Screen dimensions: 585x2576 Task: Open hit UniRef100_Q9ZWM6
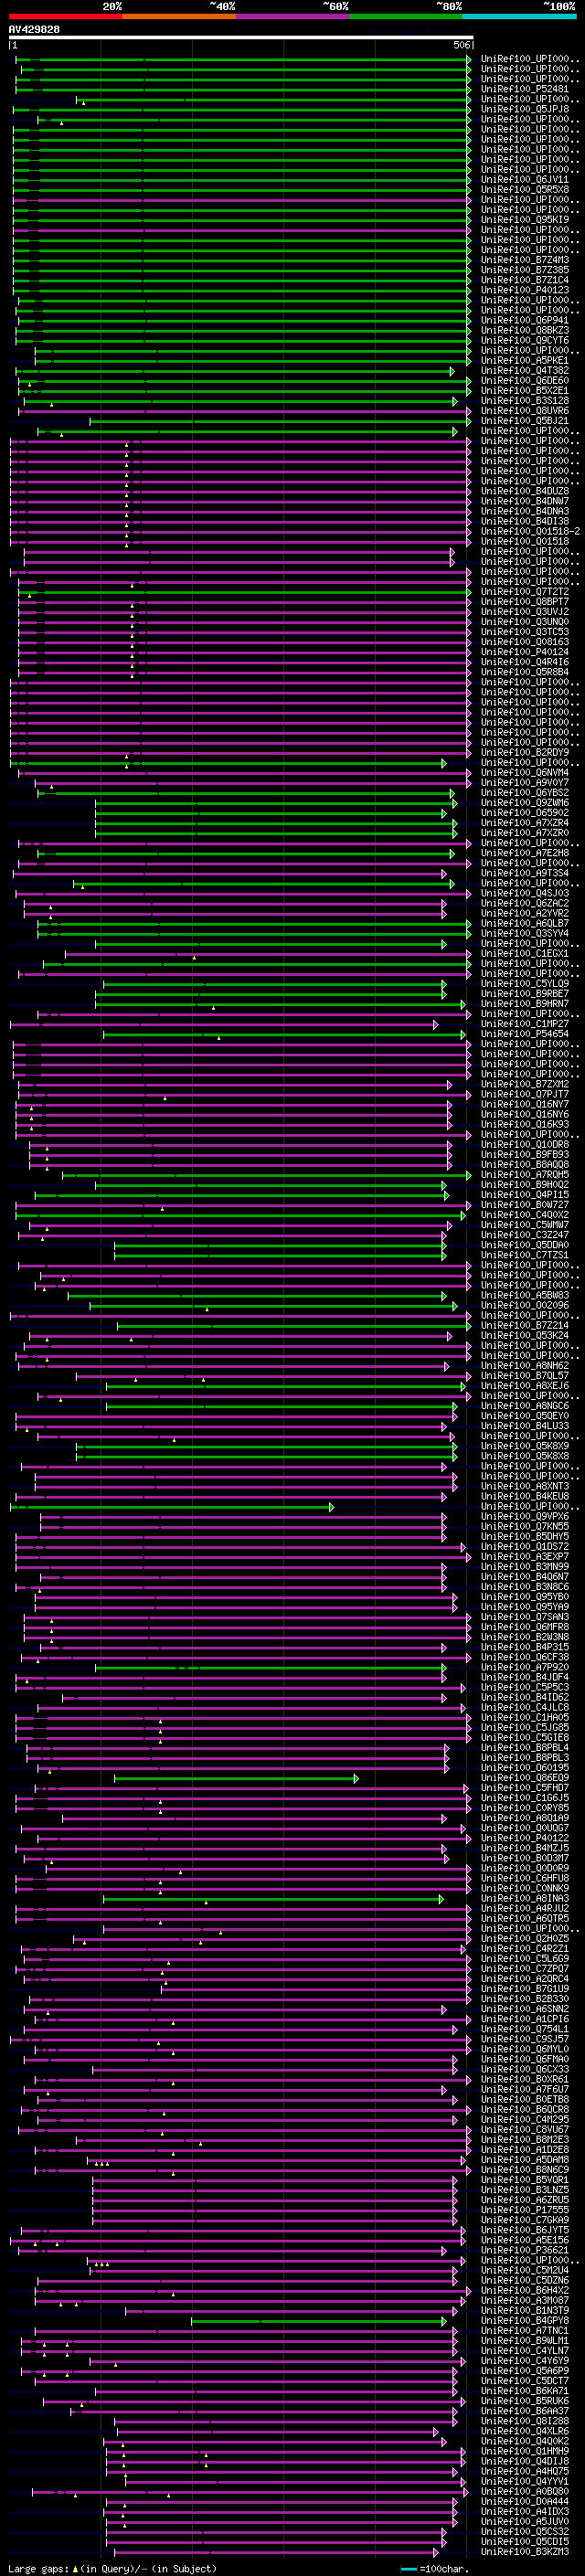525,802
